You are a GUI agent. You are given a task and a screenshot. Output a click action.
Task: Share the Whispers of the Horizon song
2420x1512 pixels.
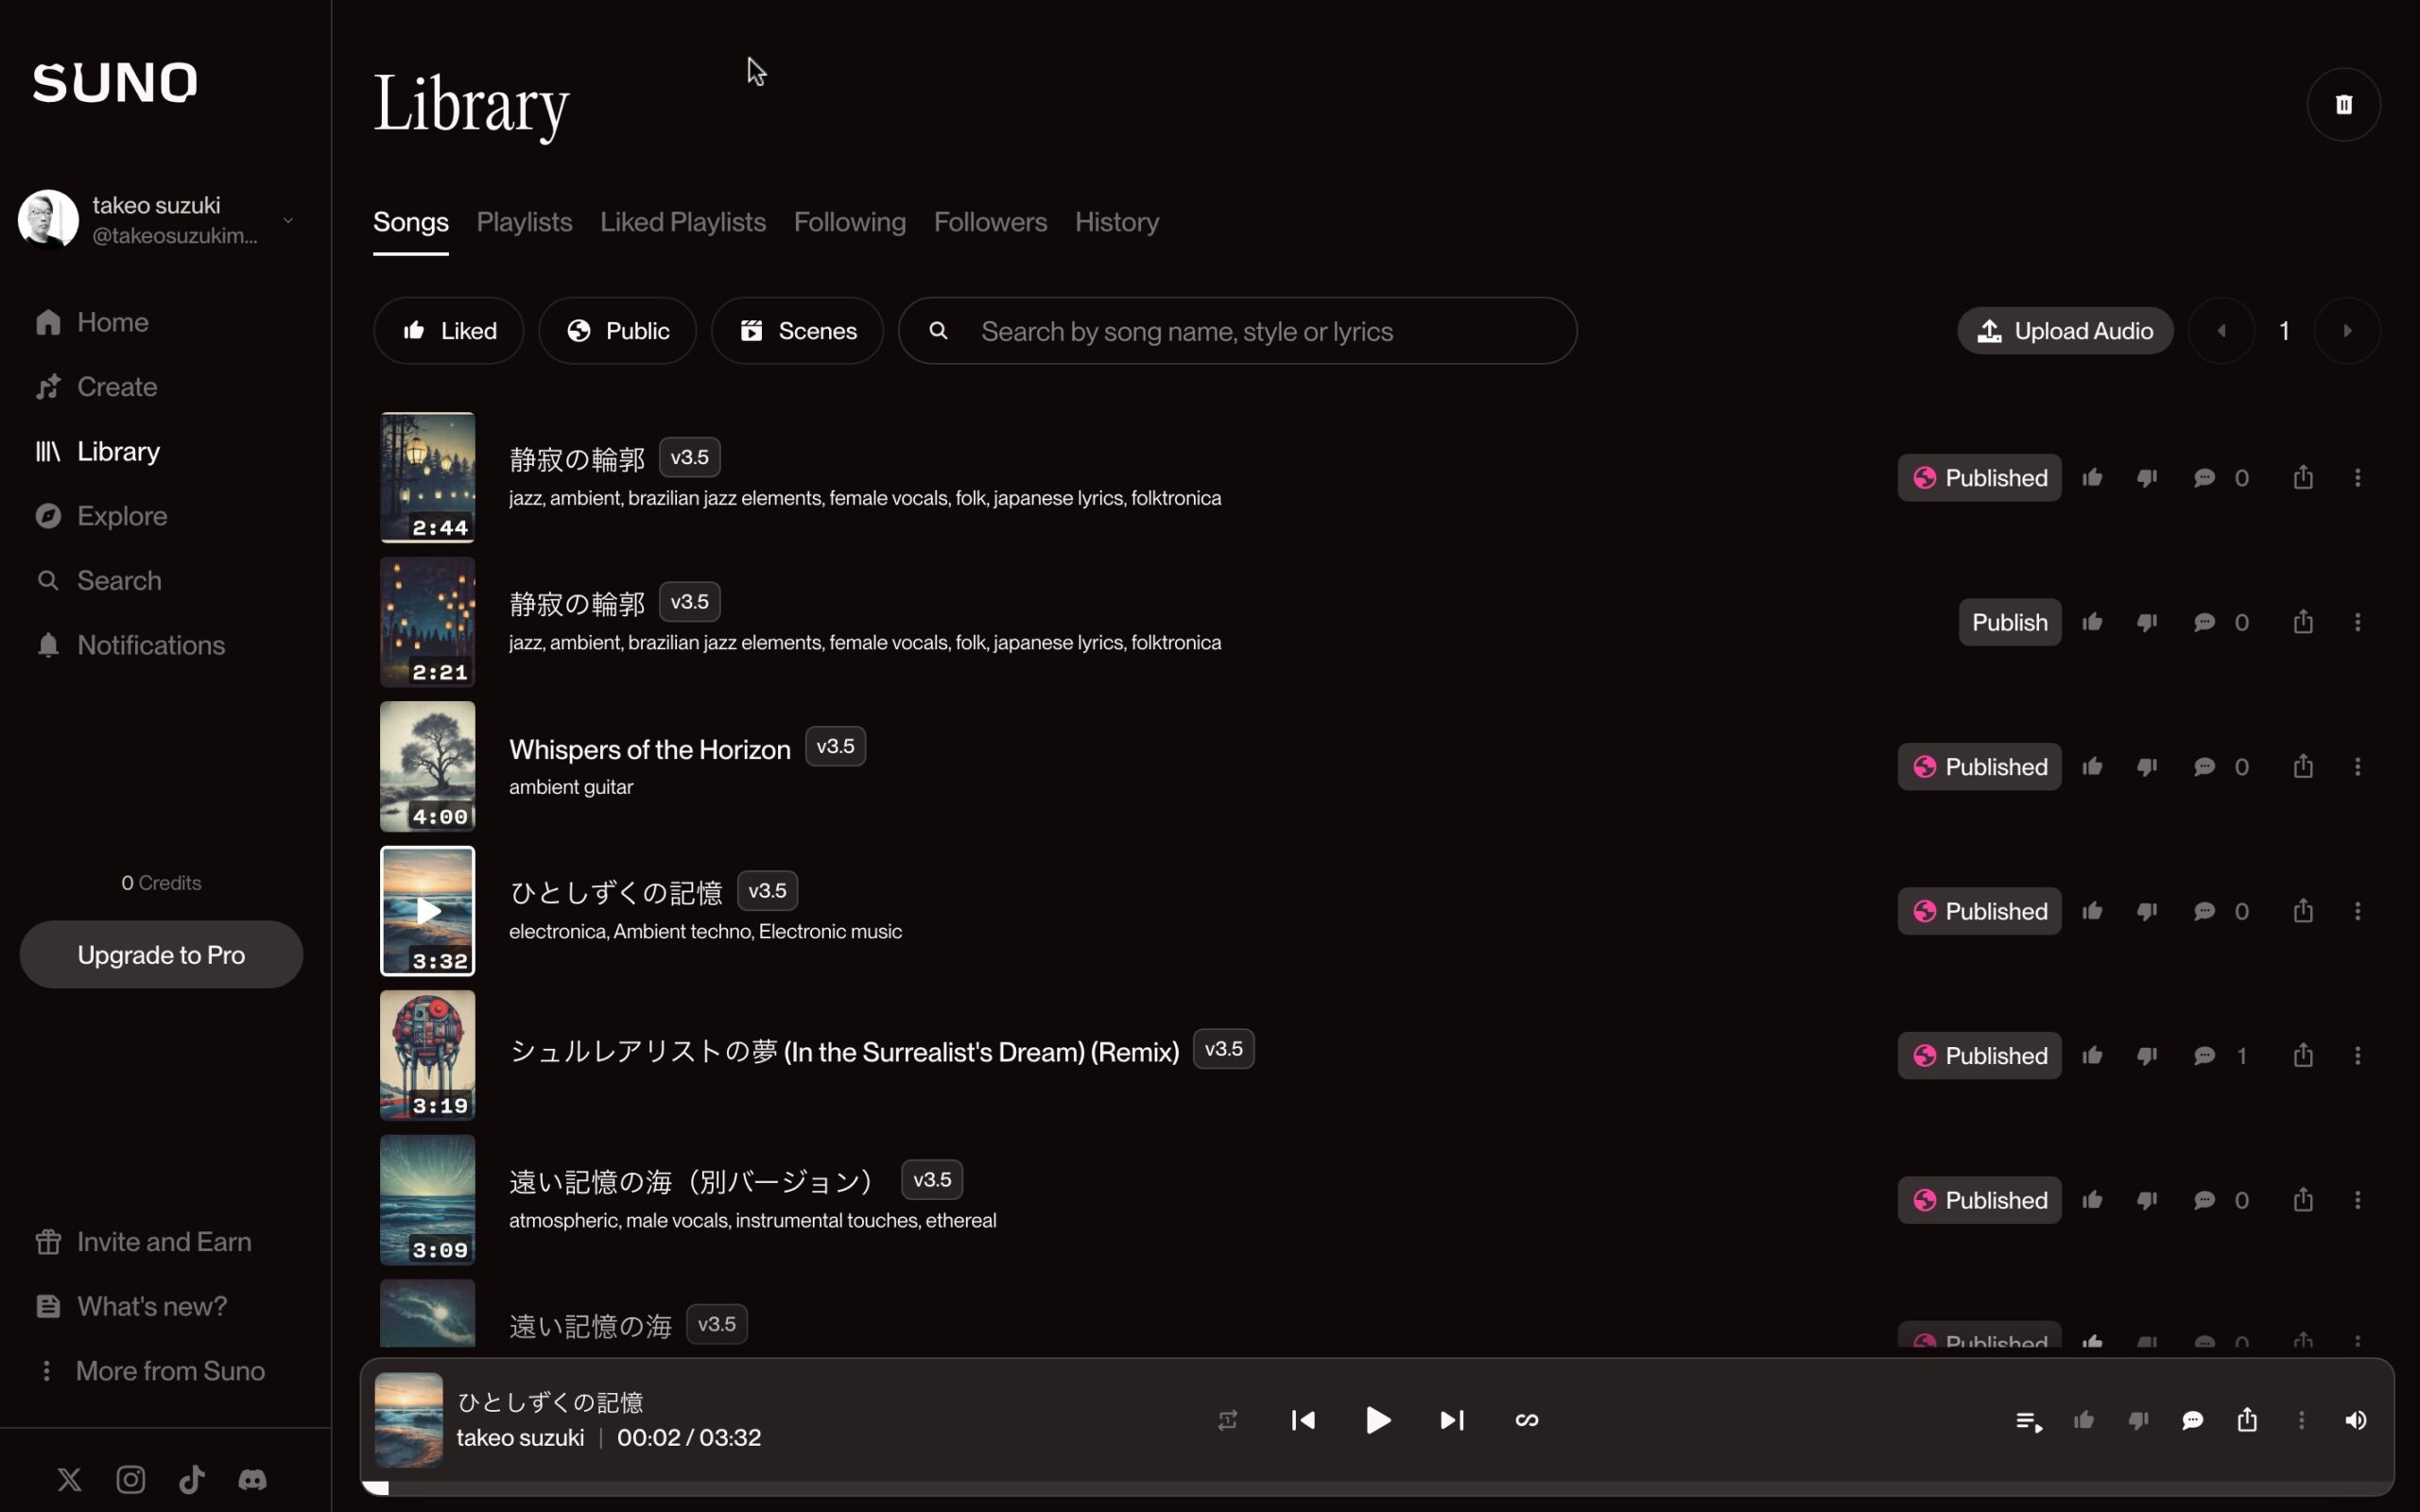[x=2303, y=766]
